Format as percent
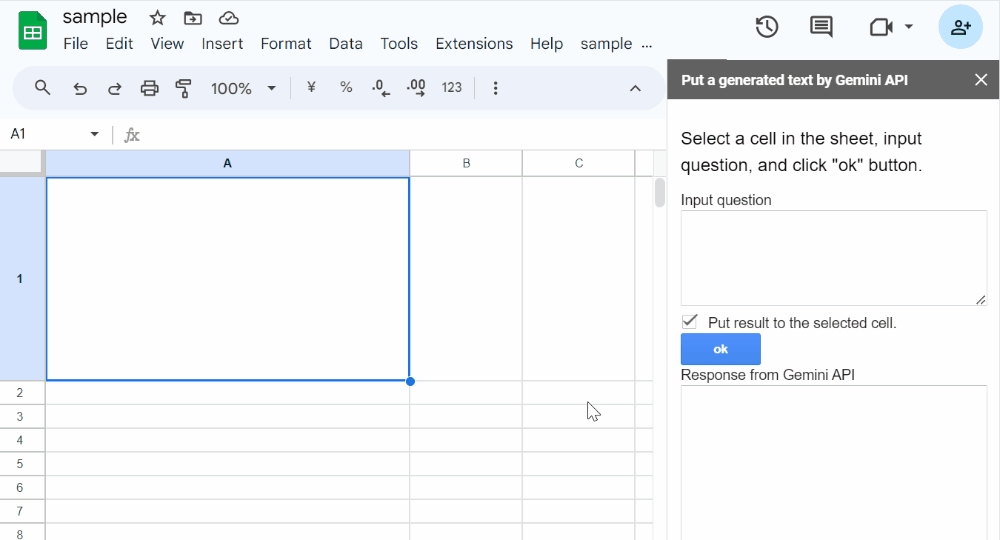Screen dimensions: 1000x540 coord(346,87)
